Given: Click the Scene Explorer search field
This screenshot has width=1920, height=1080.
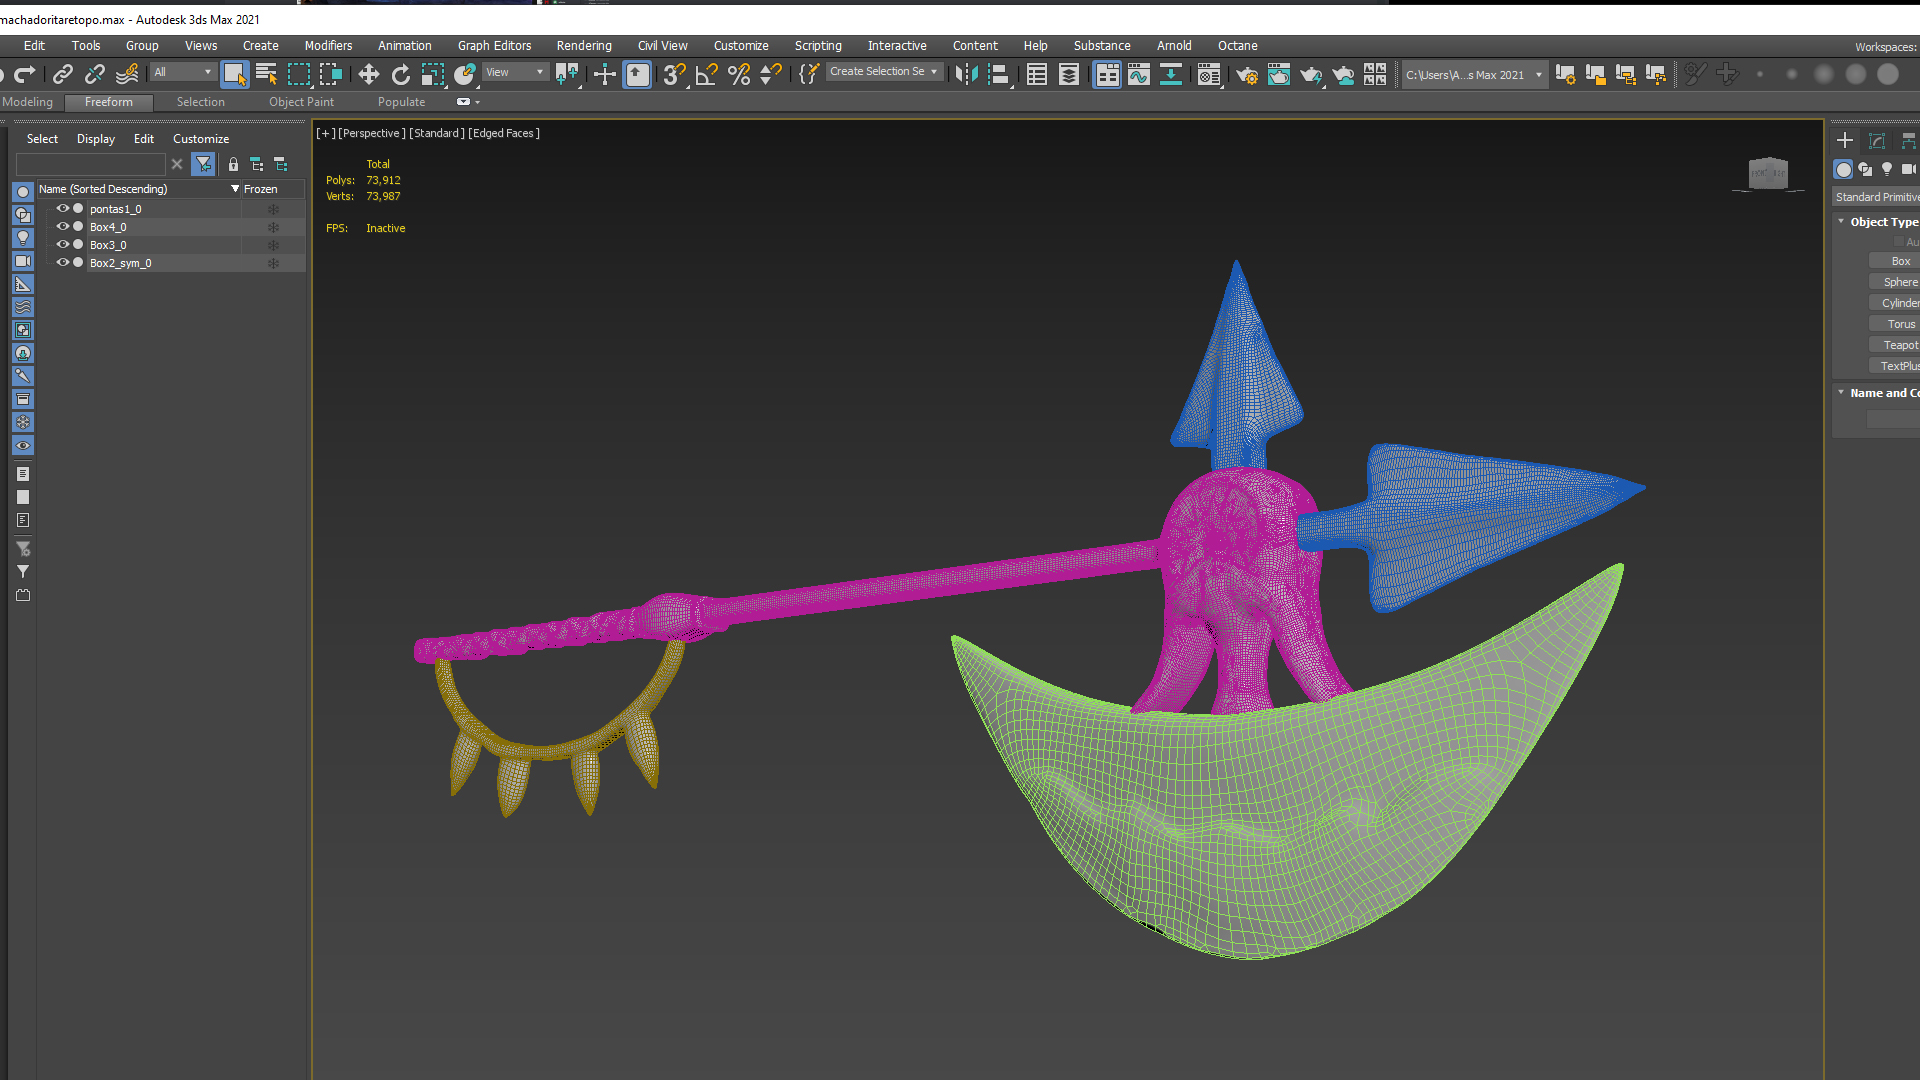Looking at the screenshot, I should coord(91,164).
